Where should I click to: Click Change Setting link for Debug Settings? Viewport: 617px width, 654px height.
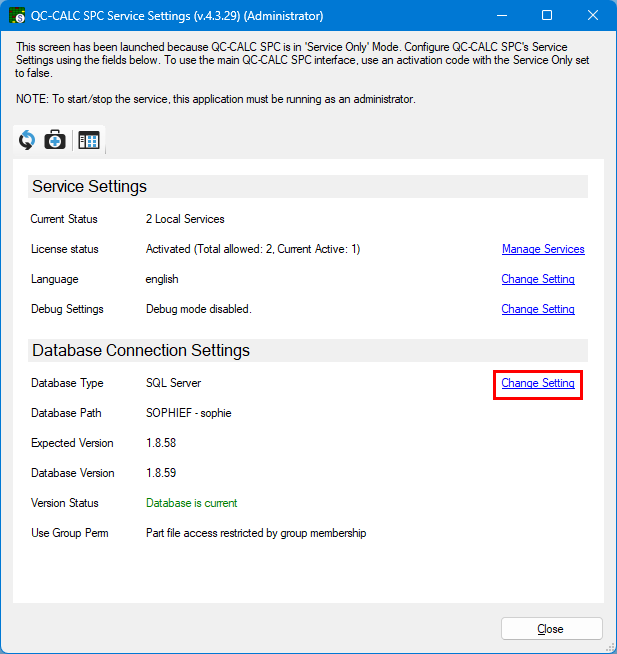(538, 309)
